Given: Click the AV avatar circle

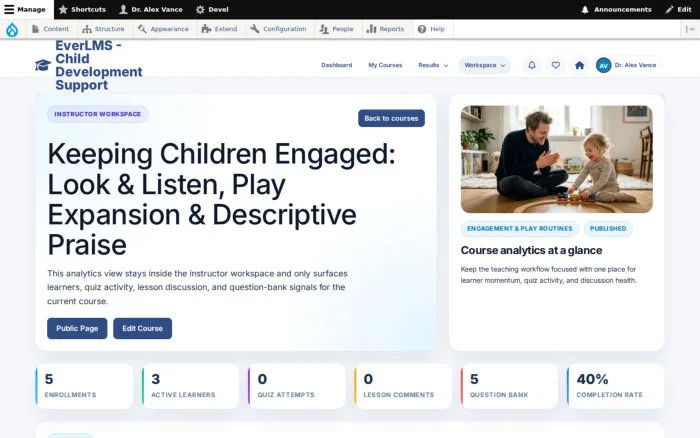Looking at the screenshot, I should 603,65.
